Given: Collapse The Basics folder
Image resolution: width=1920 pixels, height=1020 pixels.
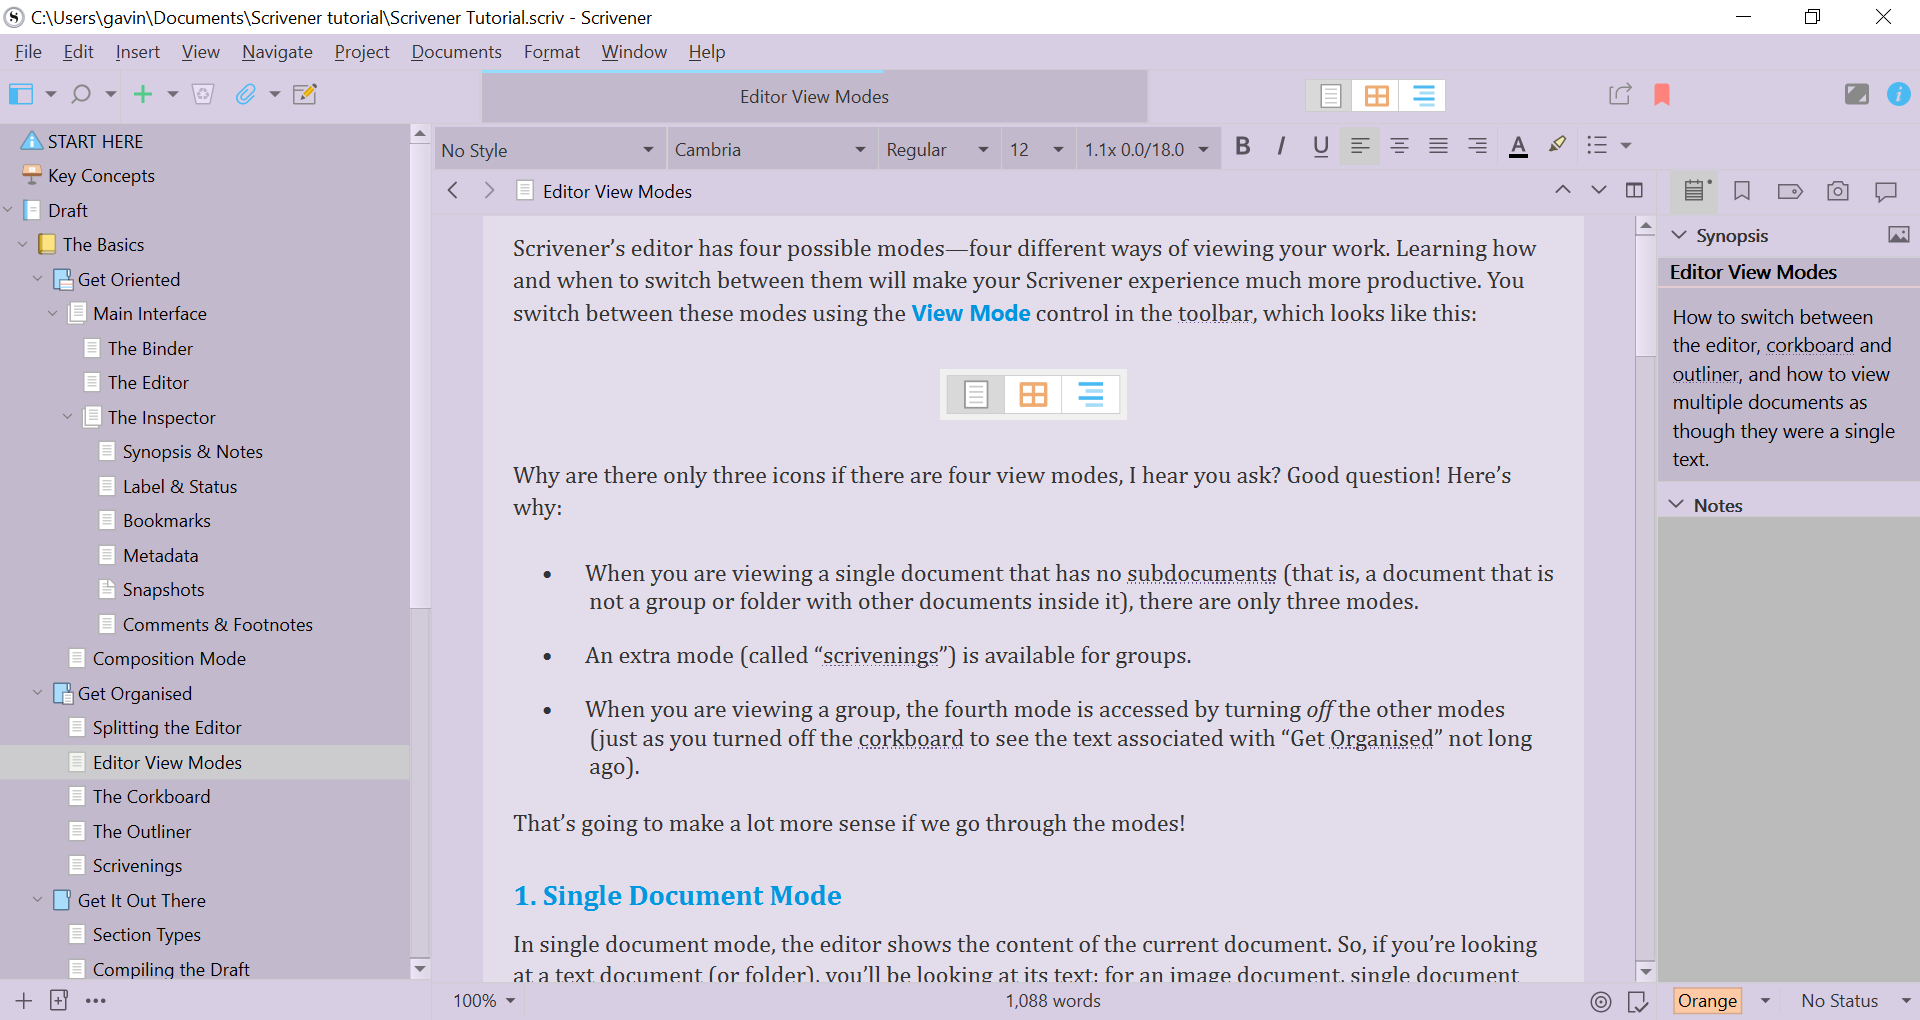Looking at the screenshot, I should 23,245.
